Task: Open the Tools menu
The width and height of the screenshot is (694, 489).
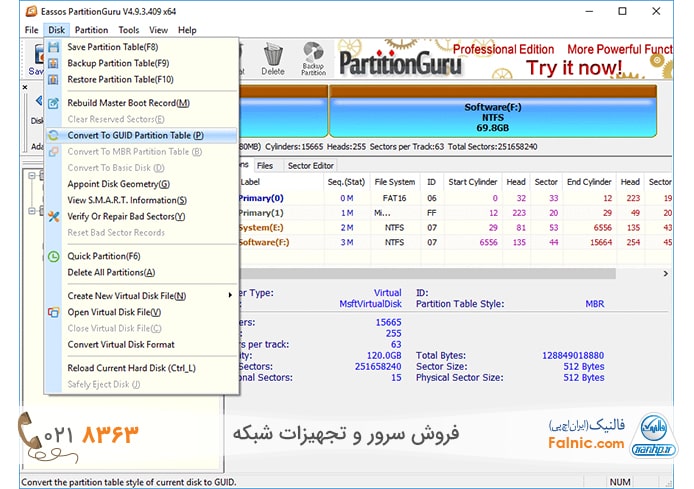Action: [x=127, y=30]
